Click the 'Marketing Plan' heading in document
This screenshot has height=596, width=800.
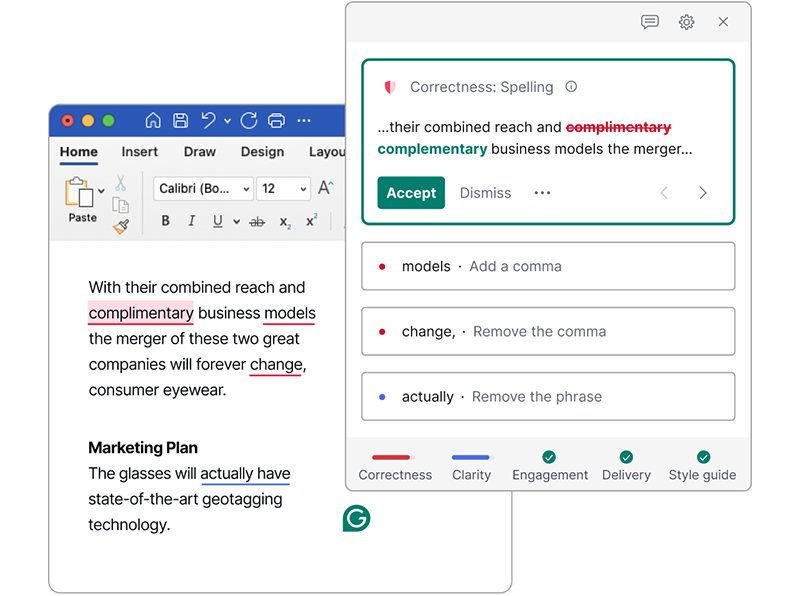point(143,448)
